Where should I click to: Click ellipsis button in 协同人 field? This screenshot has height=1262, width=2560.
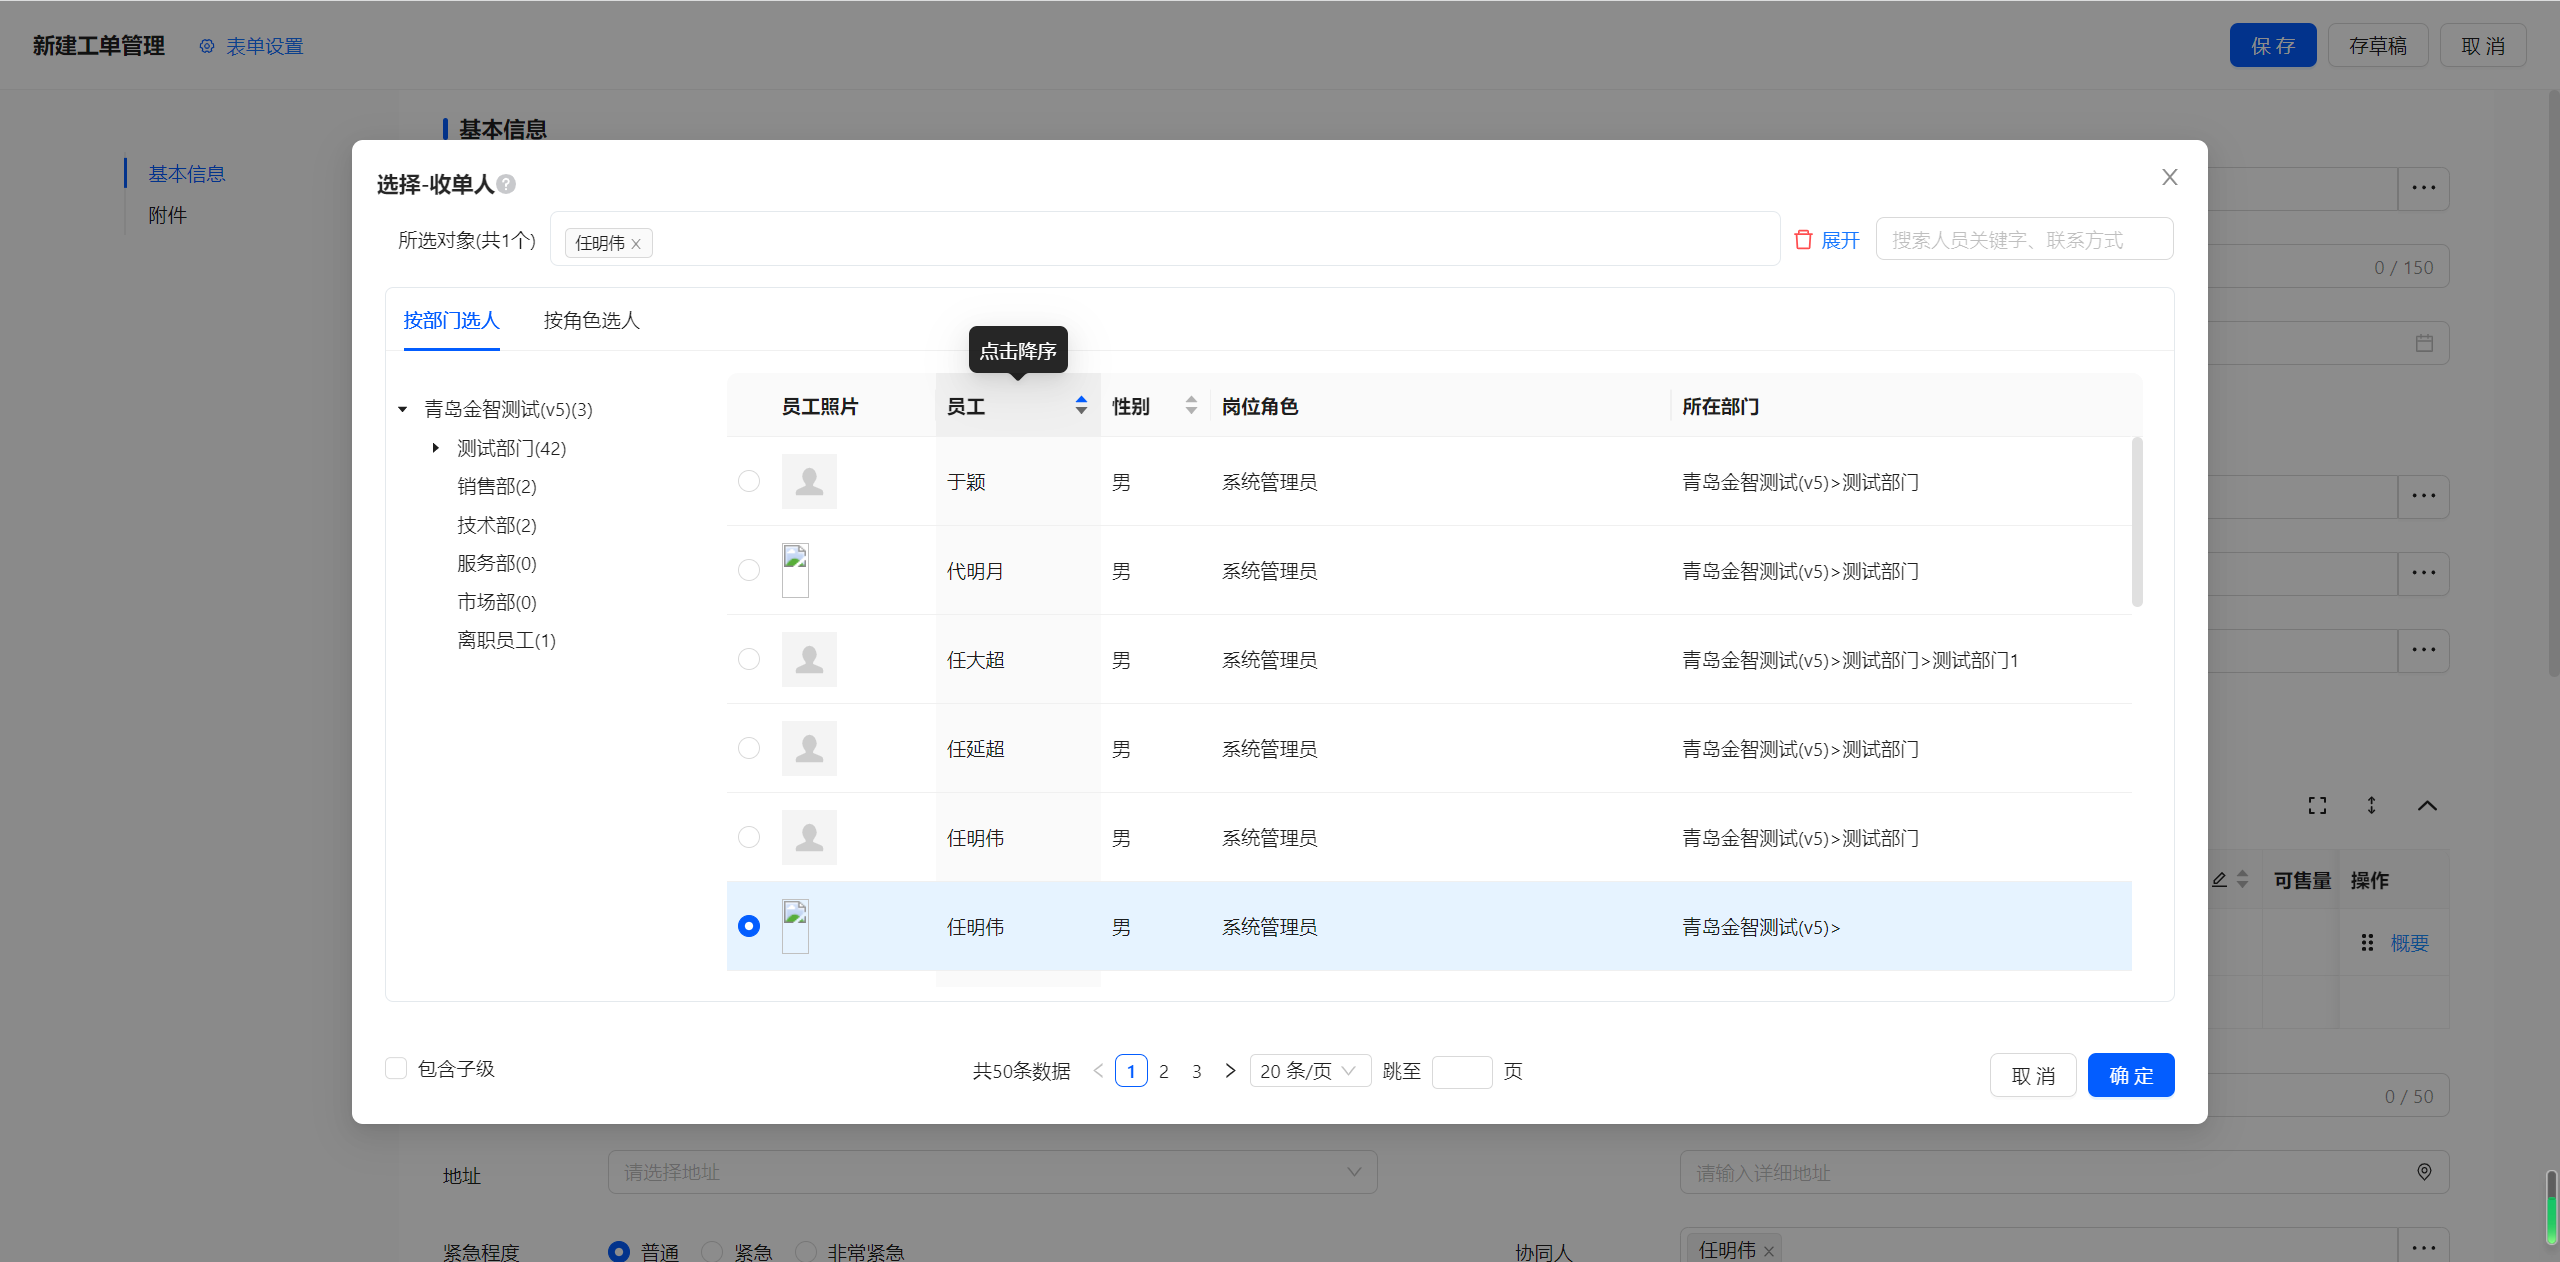[x=2423, y=1247]
